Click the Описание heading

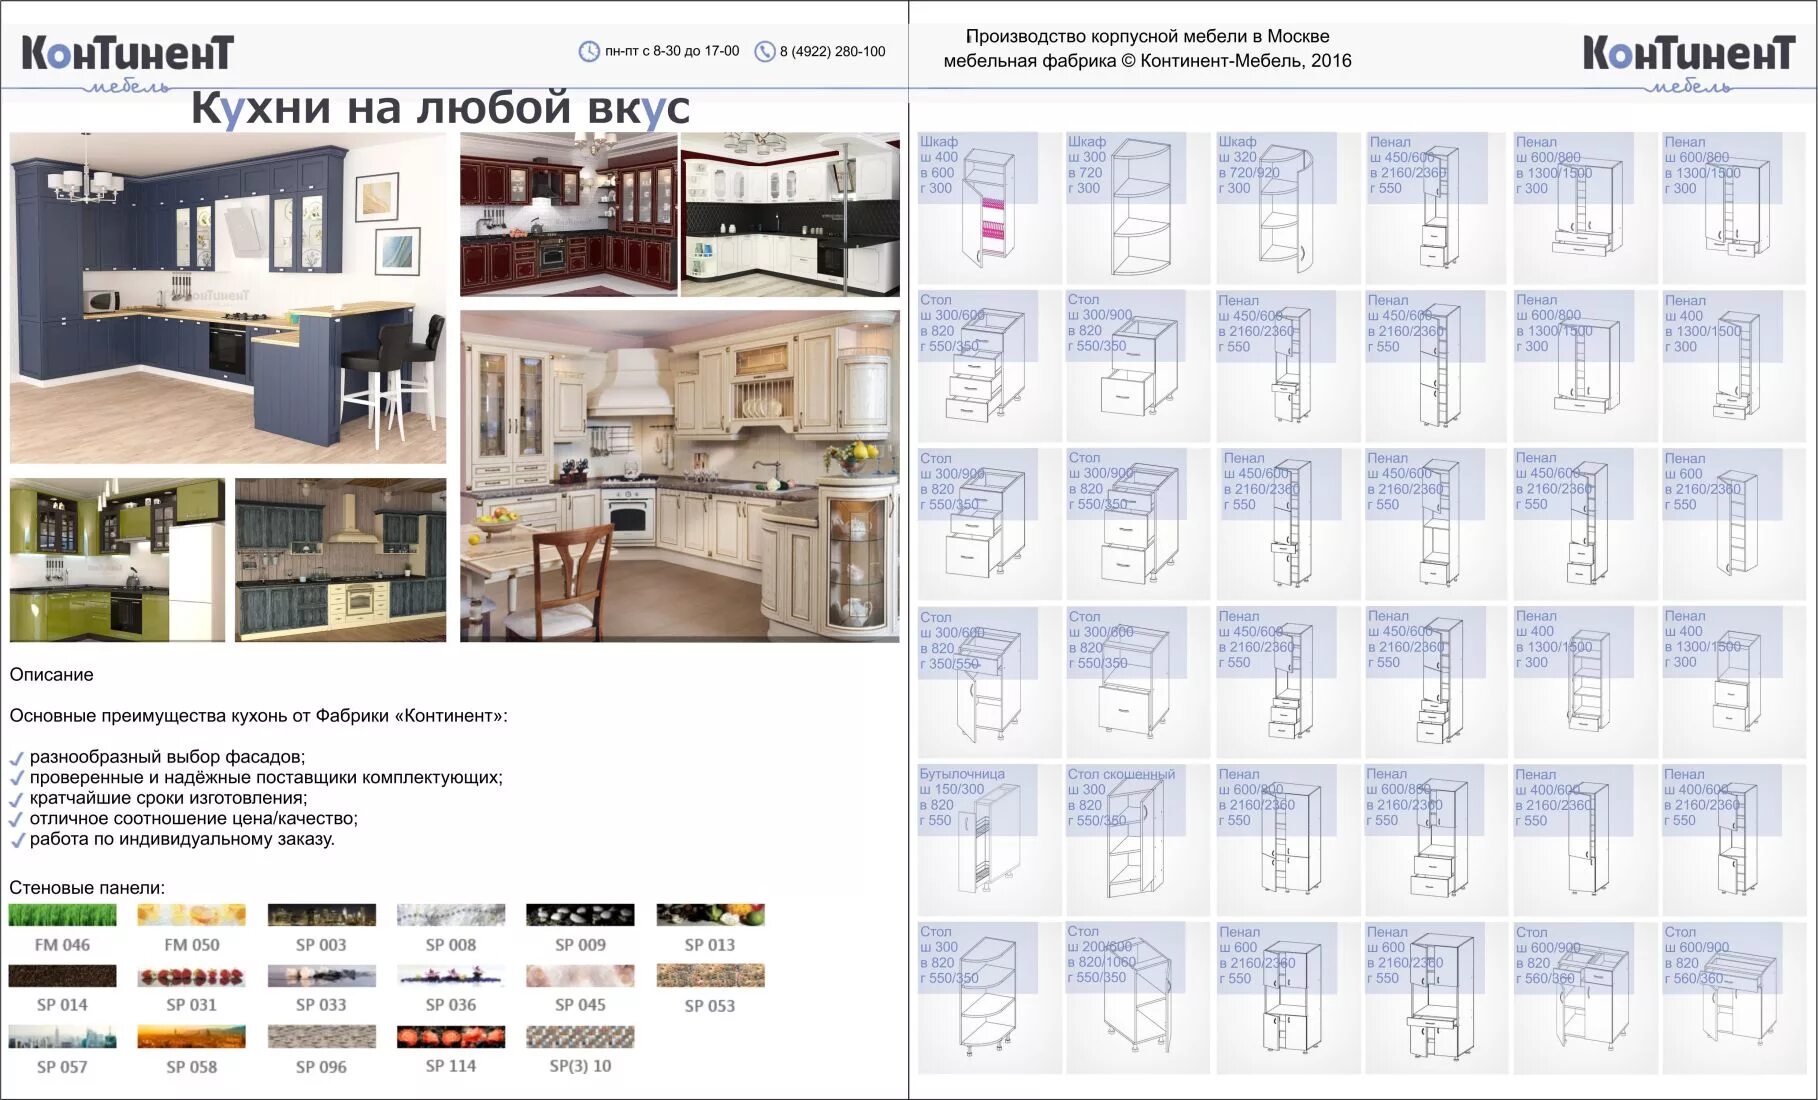point(51,675)
